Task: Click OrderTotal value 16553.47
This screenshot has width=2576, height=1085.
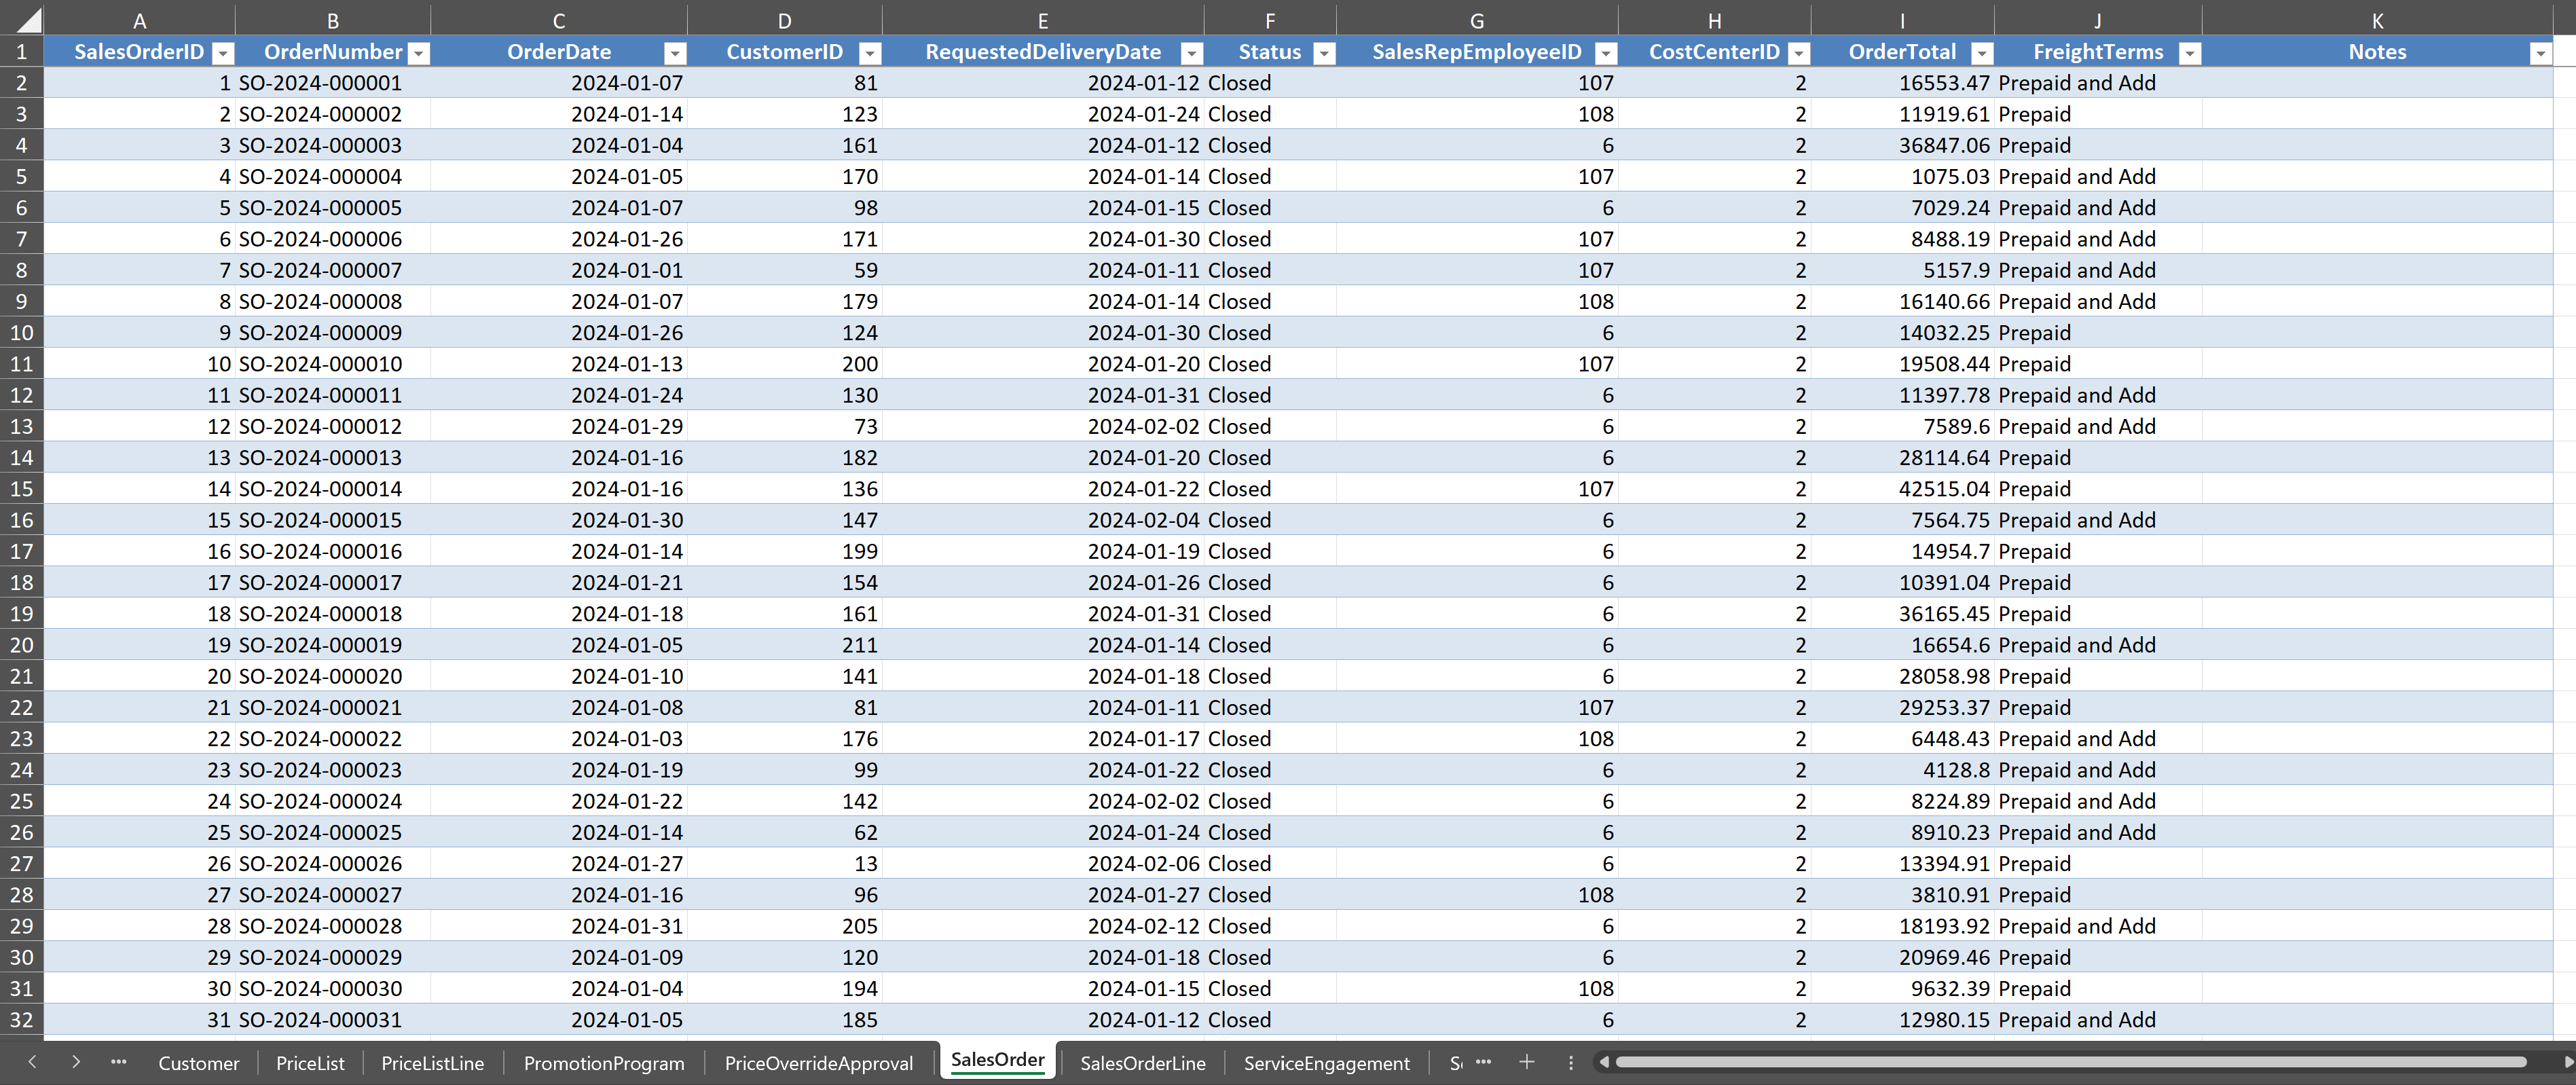Action: point(1902,83)
